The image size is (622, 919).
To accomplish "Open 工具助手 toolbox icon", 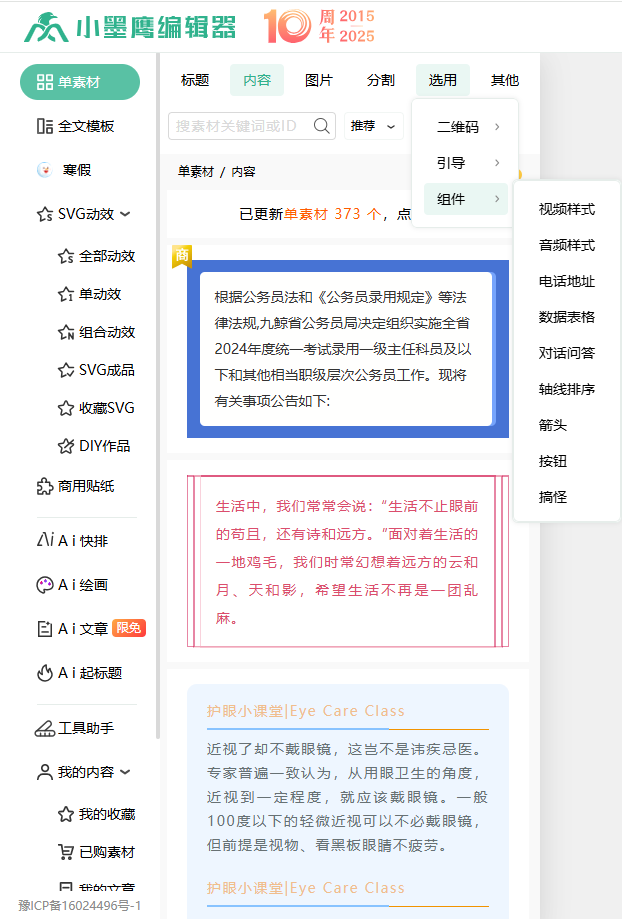I will tap(44, 728).
